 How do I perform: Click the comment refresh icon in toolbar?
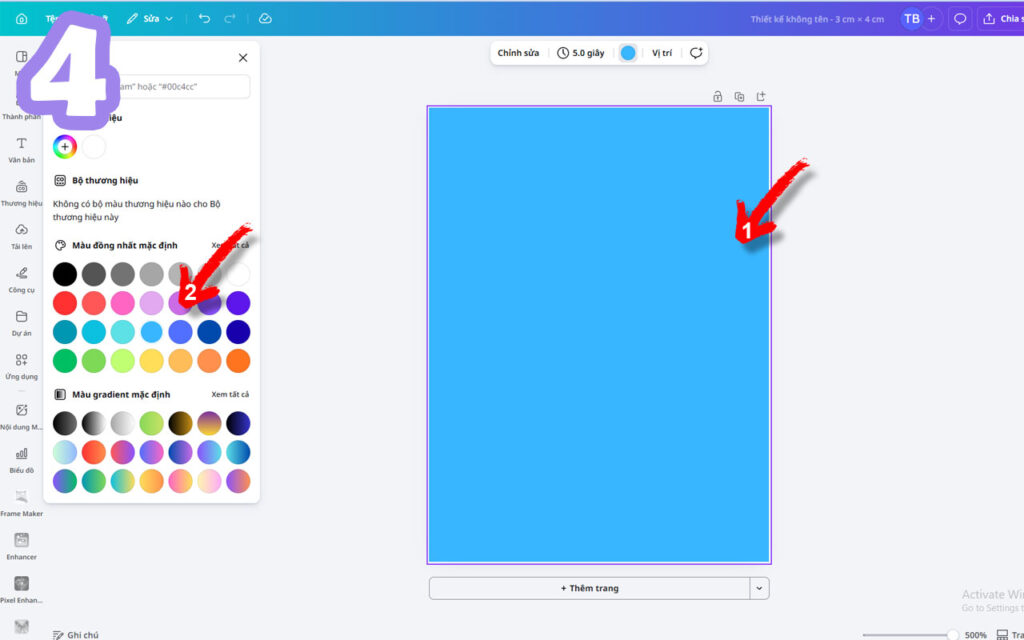pos(696,53)
